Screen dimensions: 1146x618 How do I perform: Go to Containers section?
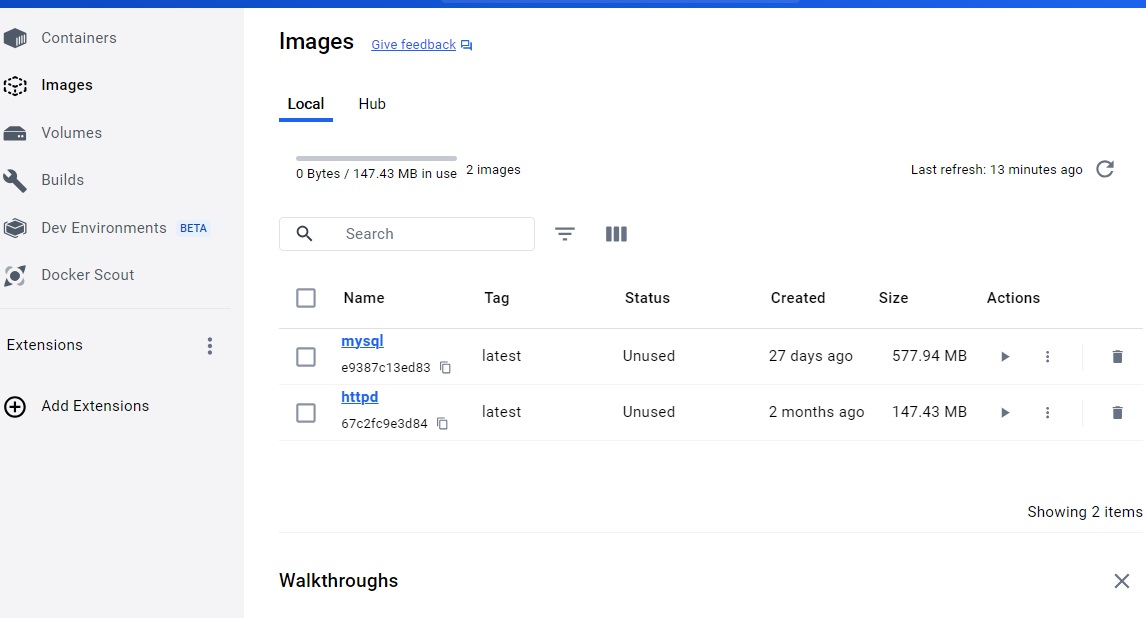(79, 38)
